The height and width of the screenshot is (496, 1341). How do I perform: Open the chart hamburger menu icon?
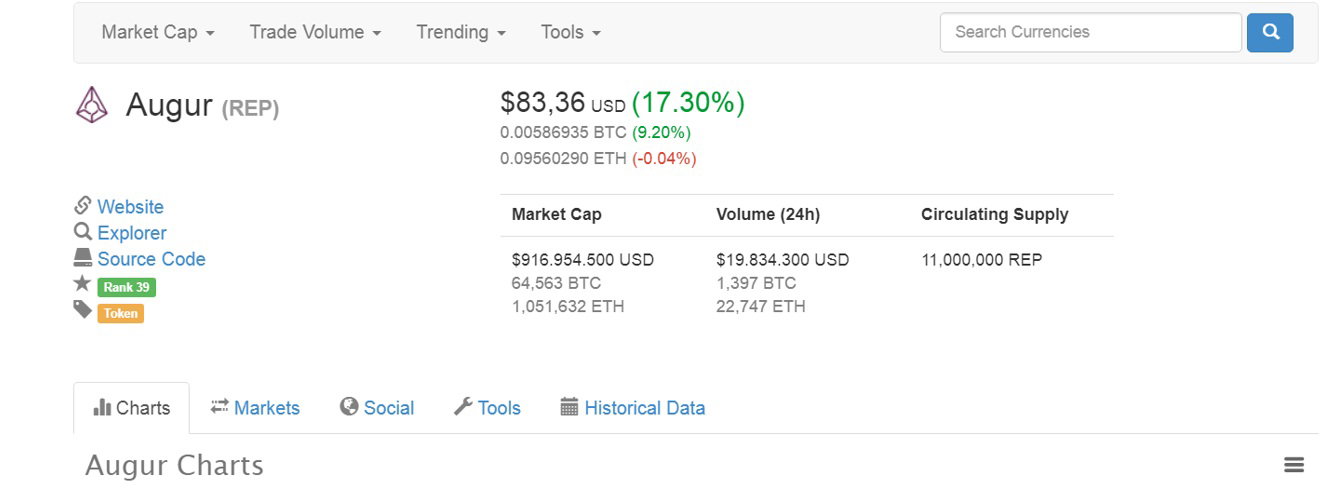[x=1294, y=465]
